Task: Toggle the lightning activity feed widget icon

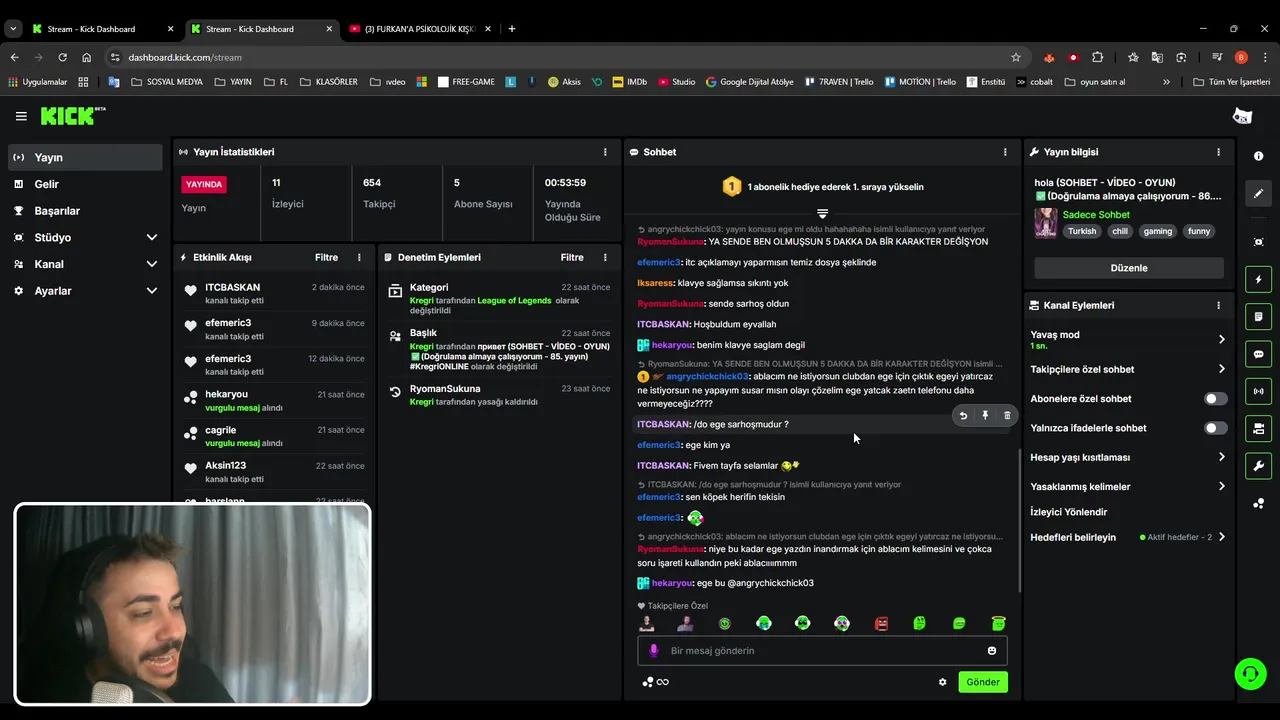Action: [1258, 280]
